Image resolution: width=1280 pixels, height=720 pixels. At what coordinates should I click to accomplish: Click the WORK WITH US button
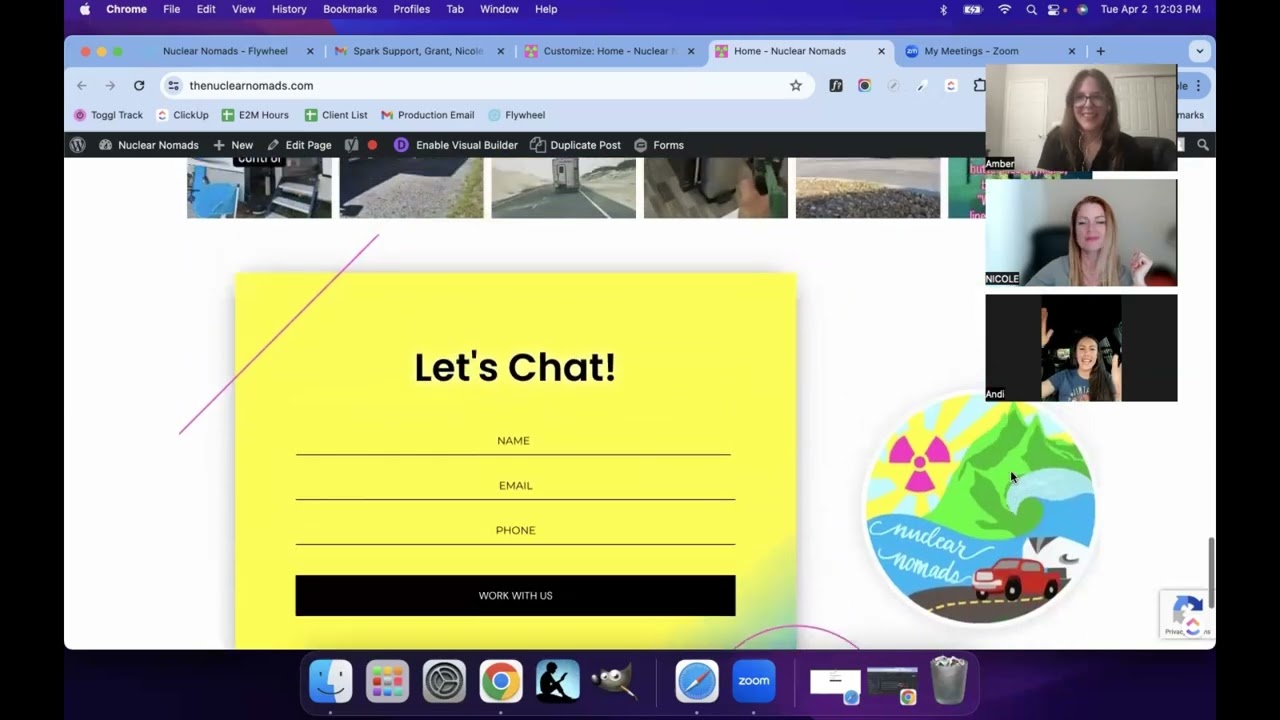click(x=515, y=596)
